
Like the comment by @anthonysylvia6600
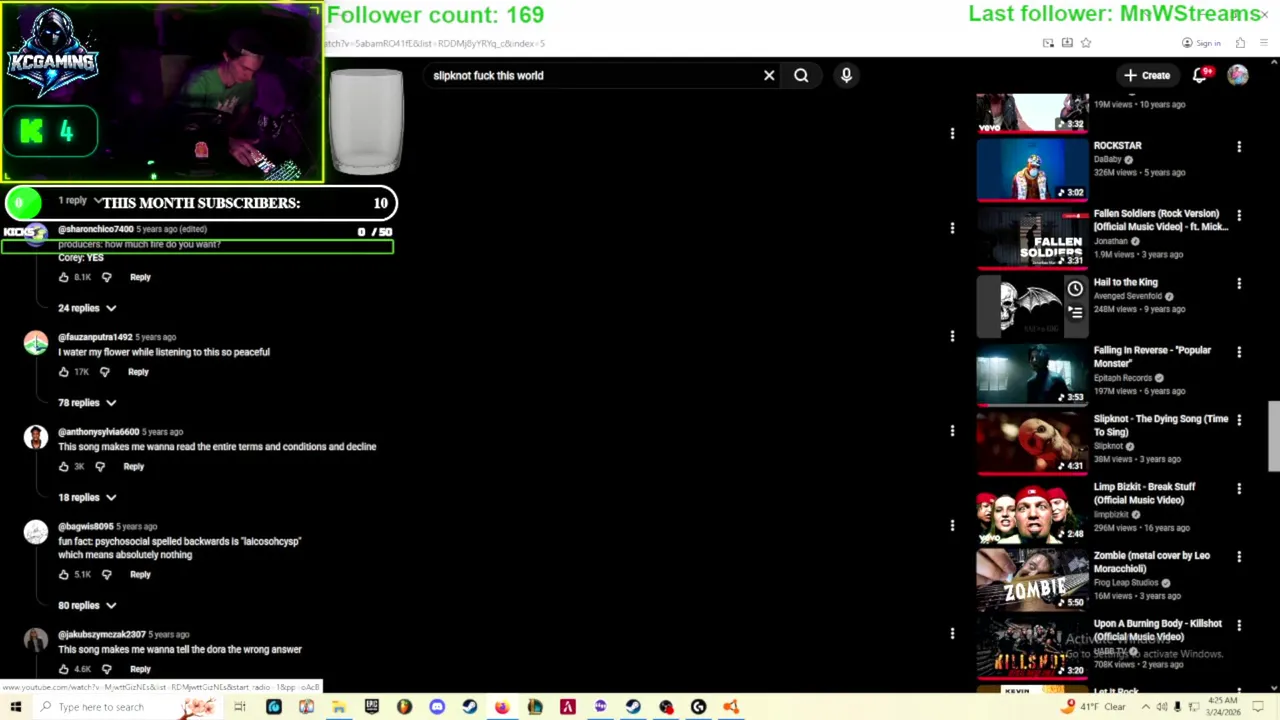click(x=64, y=466)
